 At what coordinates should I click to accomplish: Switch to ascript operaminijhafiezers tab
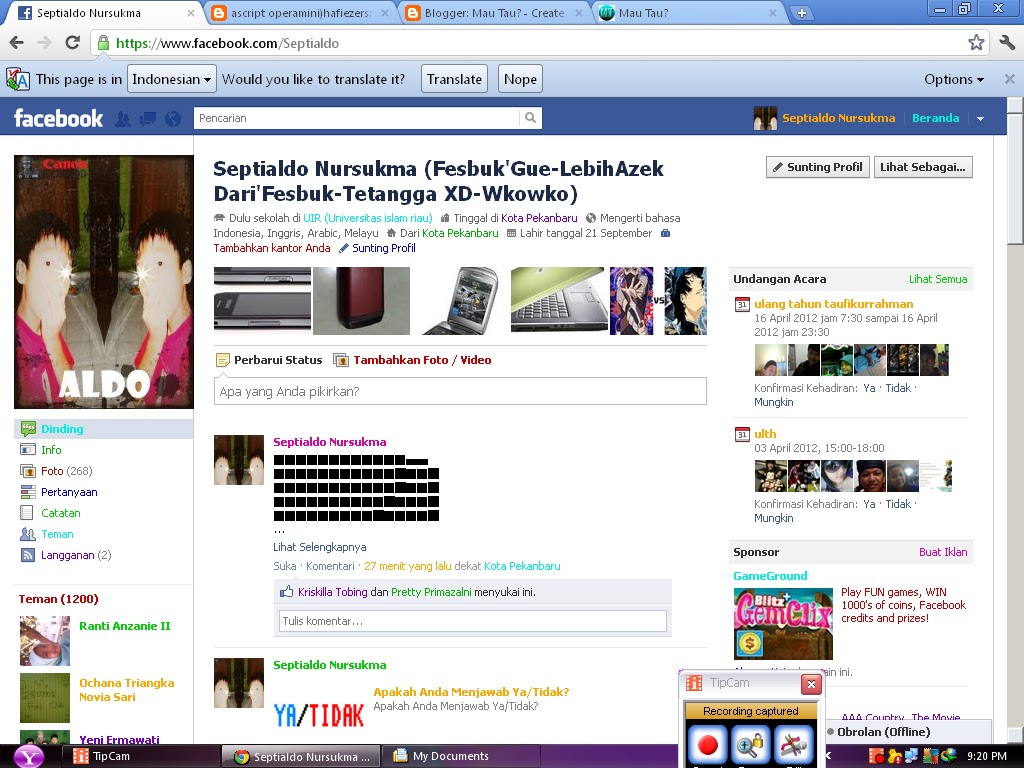(x=300, y=13)
